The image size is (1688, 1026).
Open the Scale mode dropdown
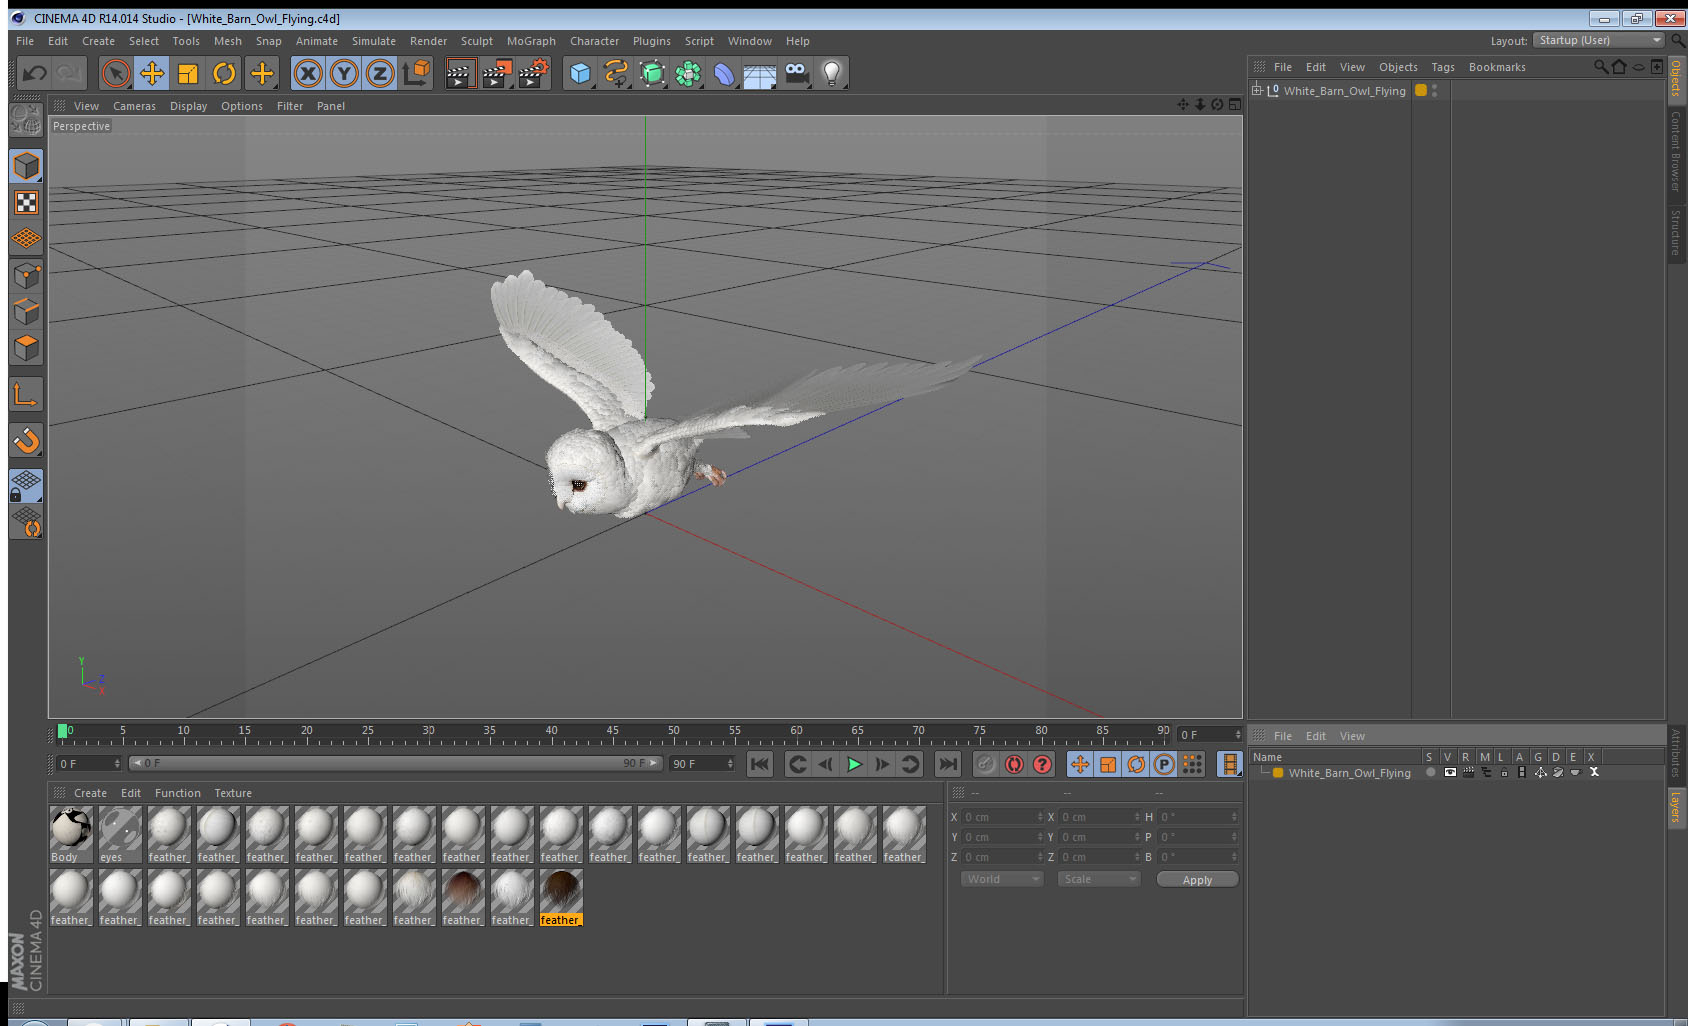[1099, 879]
